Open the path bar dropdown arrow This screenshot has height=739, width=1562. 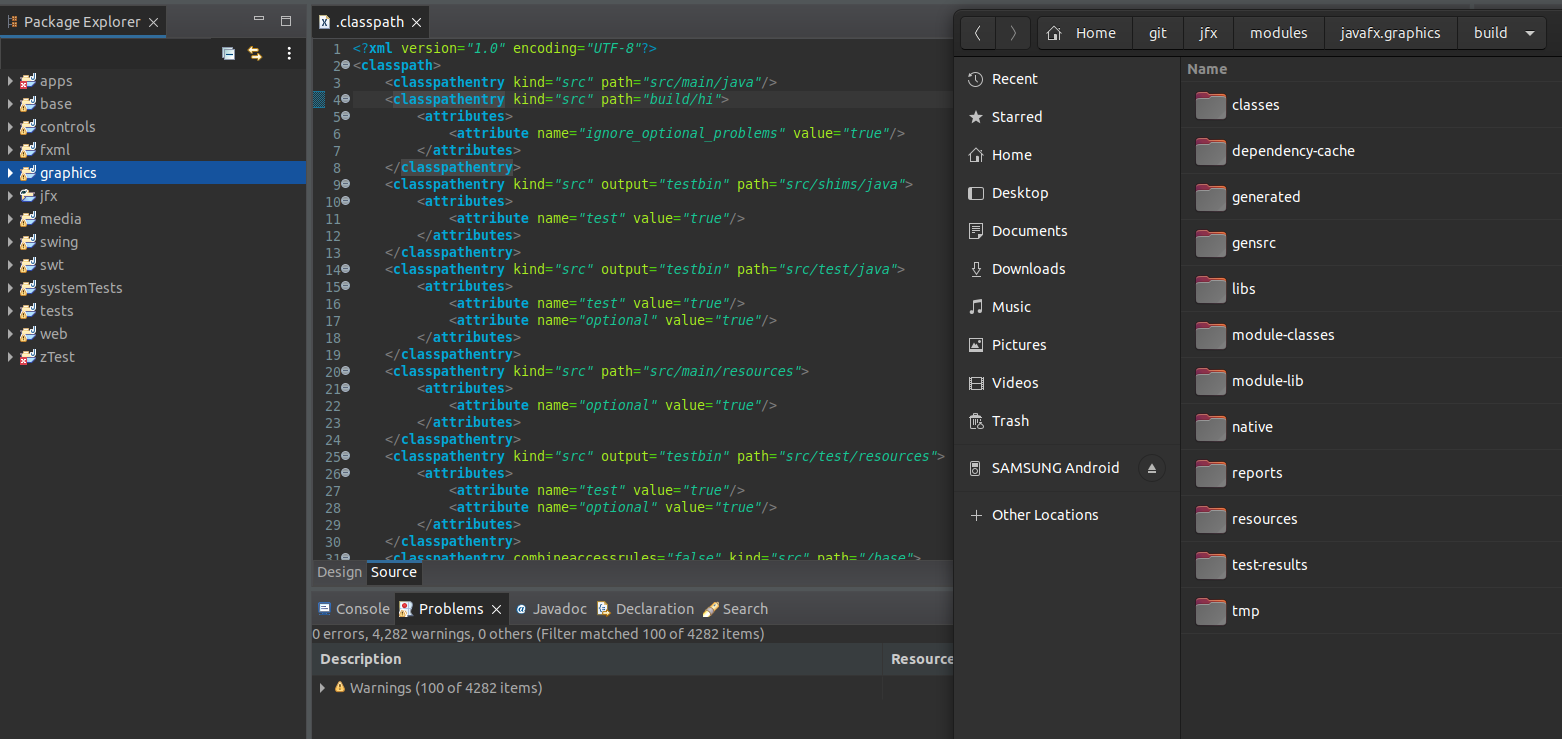point(1529,33)
